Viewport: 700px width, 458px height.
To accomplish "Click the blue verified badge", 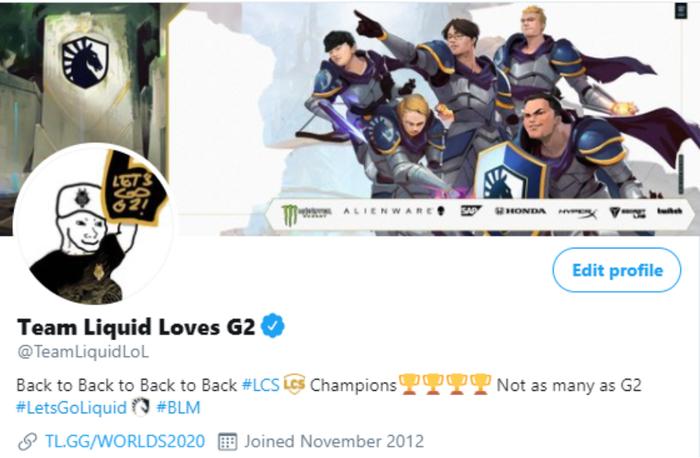I will pyautogui.click(x=272, y=326).
